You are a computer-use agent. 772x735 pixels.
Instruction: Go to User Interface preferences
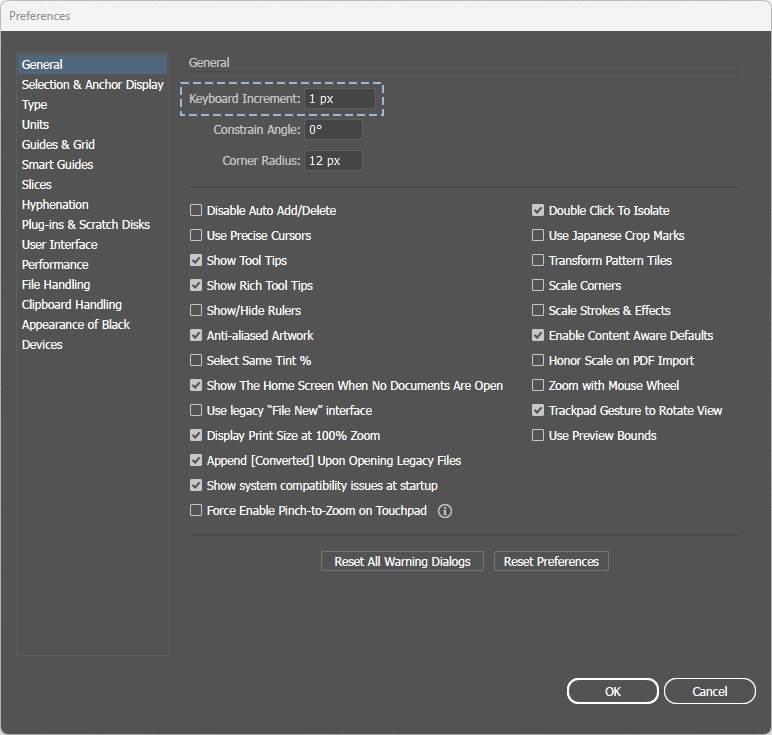click(93, 245)
